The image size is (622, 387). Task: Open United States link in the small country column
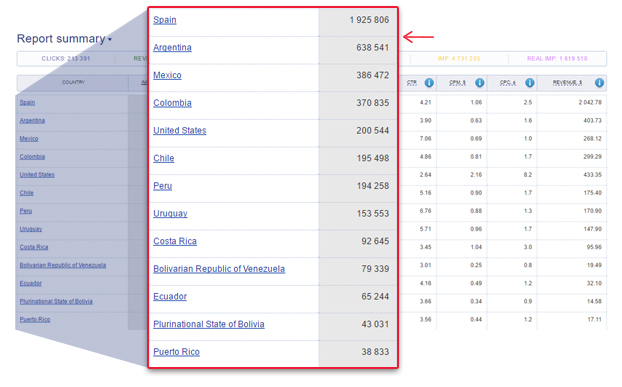pos(37,174)
